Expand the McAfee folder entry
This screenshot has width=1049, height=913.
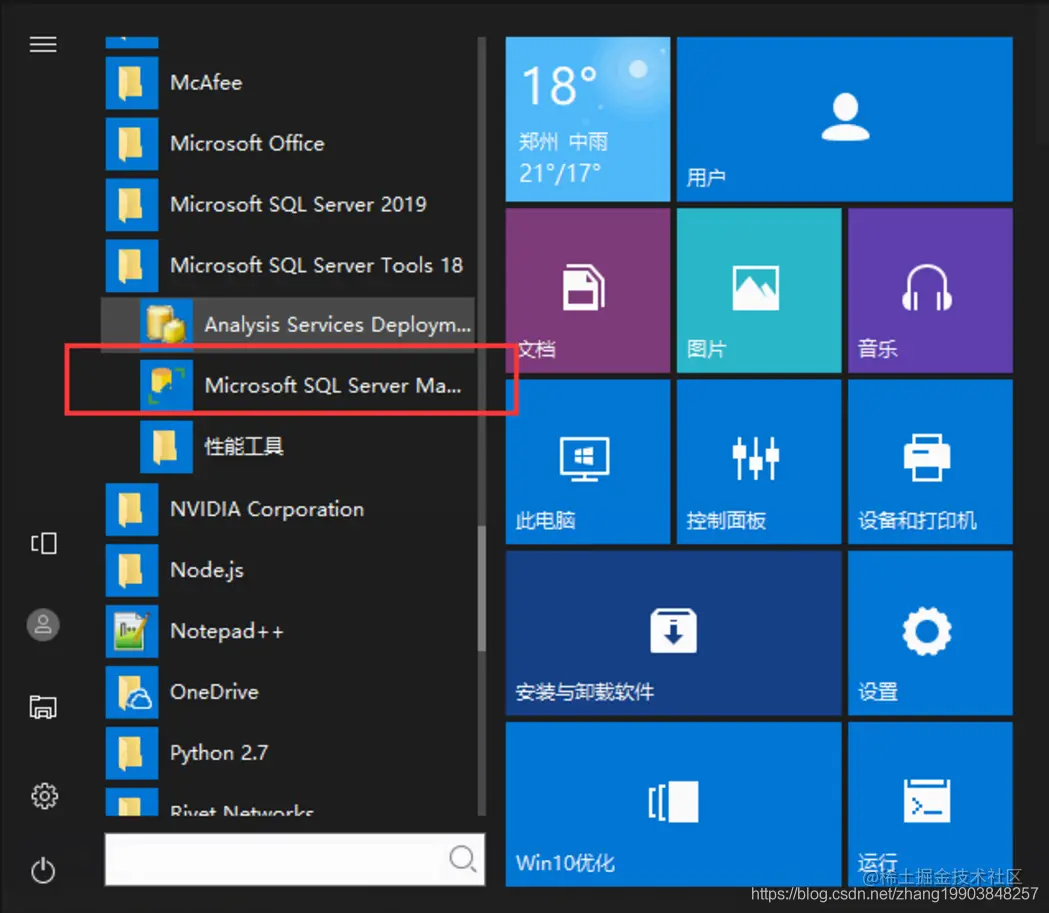288,83
